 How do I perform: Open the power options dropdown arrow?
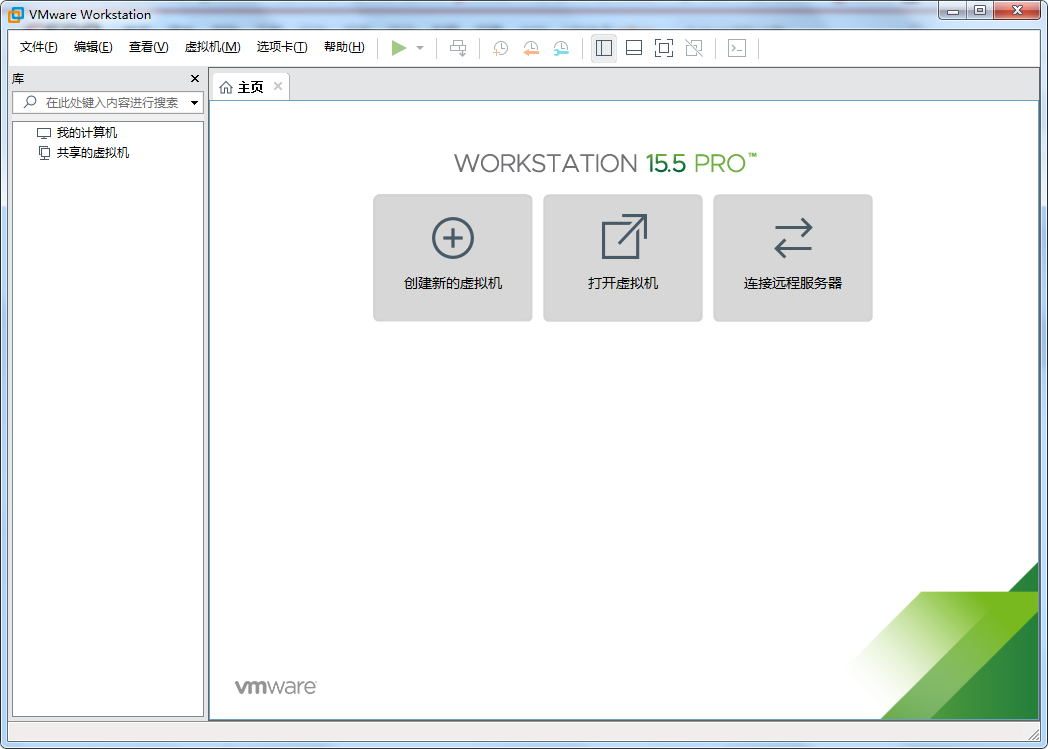click(420, 48)
